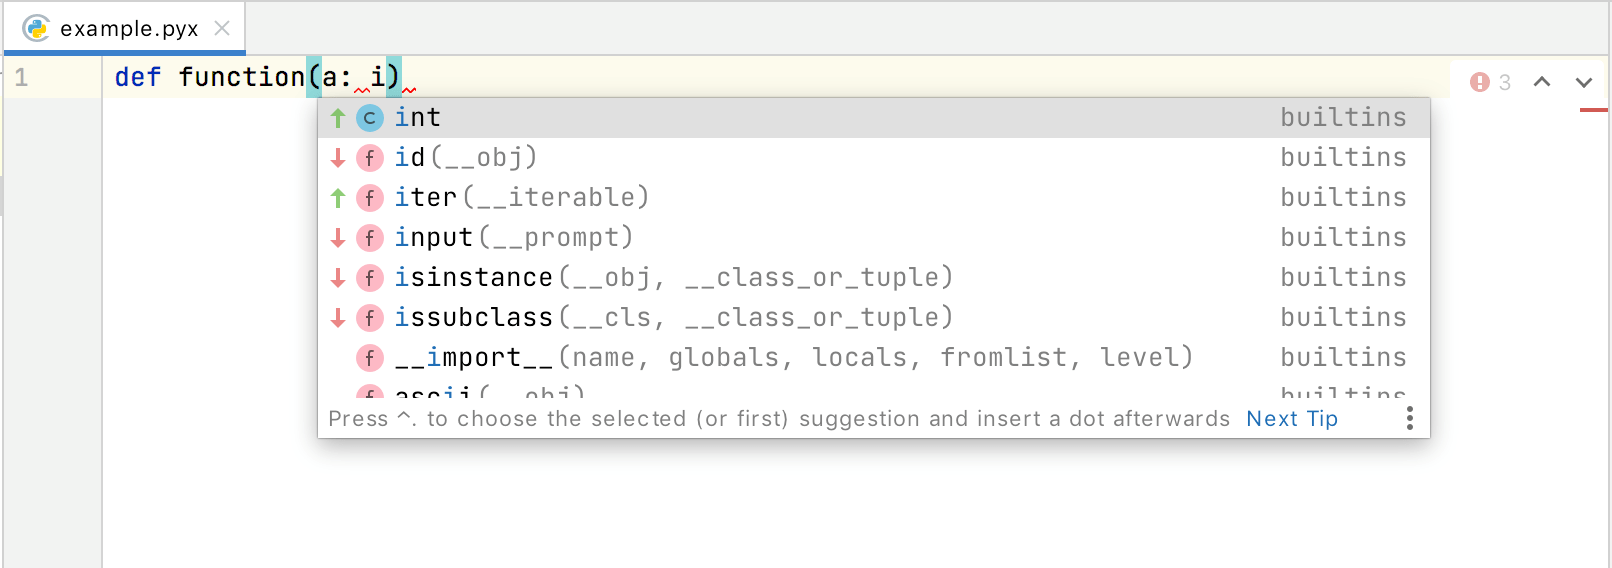Click the red error stripe mark on scrollbar
The image size is (1612, 568).
tap(1594, 110)
